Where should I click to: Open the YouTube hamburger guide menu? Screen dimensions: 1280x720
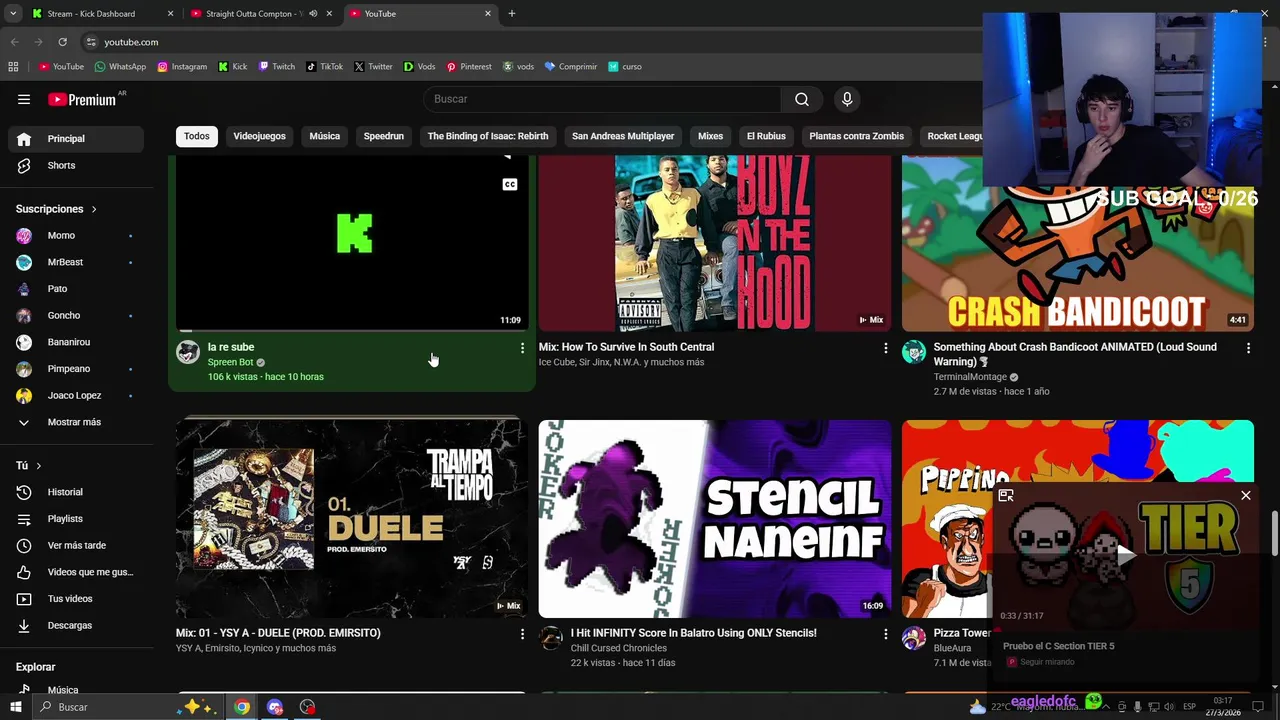[24, 99]
